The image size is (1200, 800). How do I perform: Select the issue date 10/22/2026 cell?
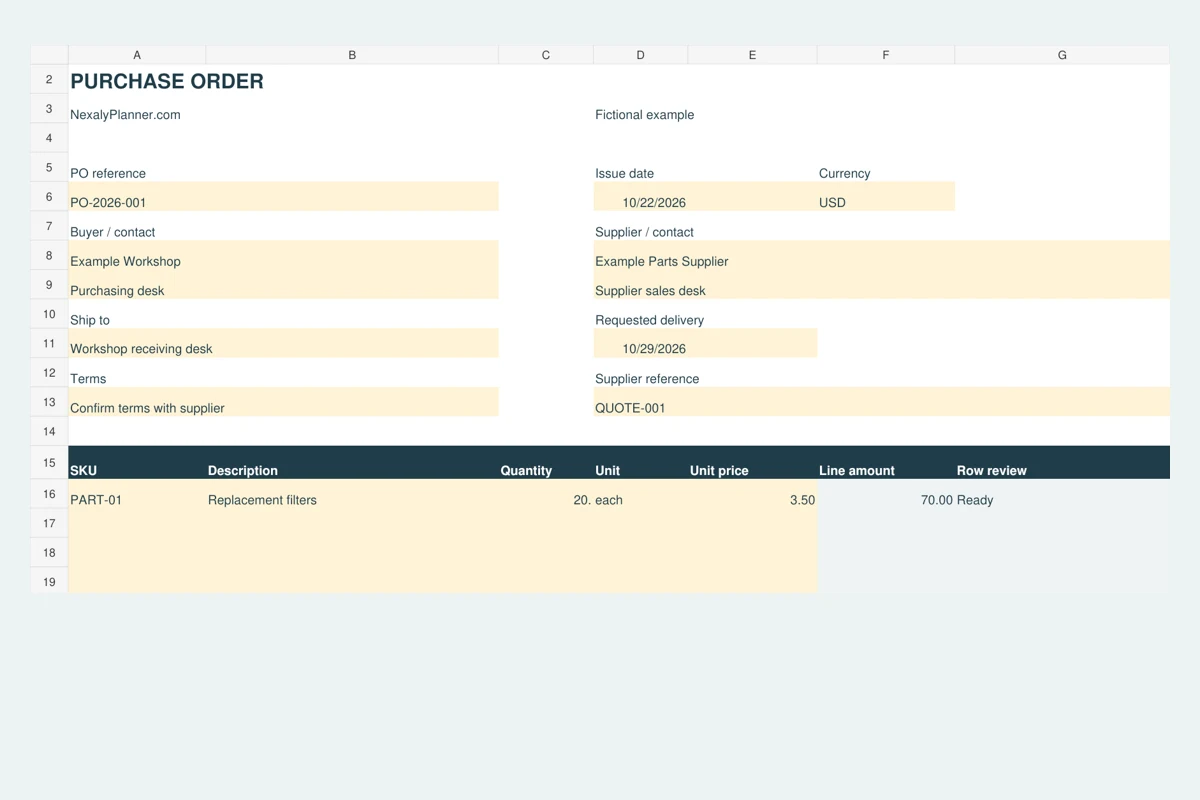pos(640,197)
